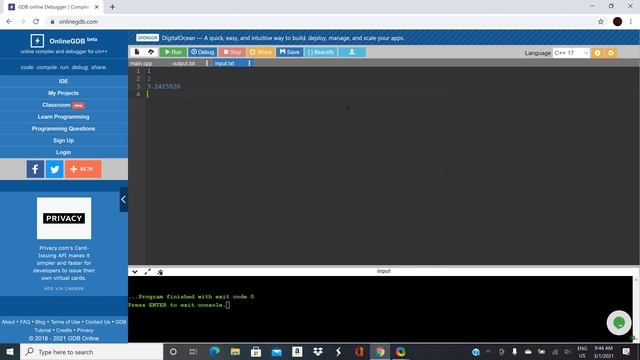Screen dimensions: 640x360
Task: Open the FAQ footer link
Action: click(x=25, y=322)
